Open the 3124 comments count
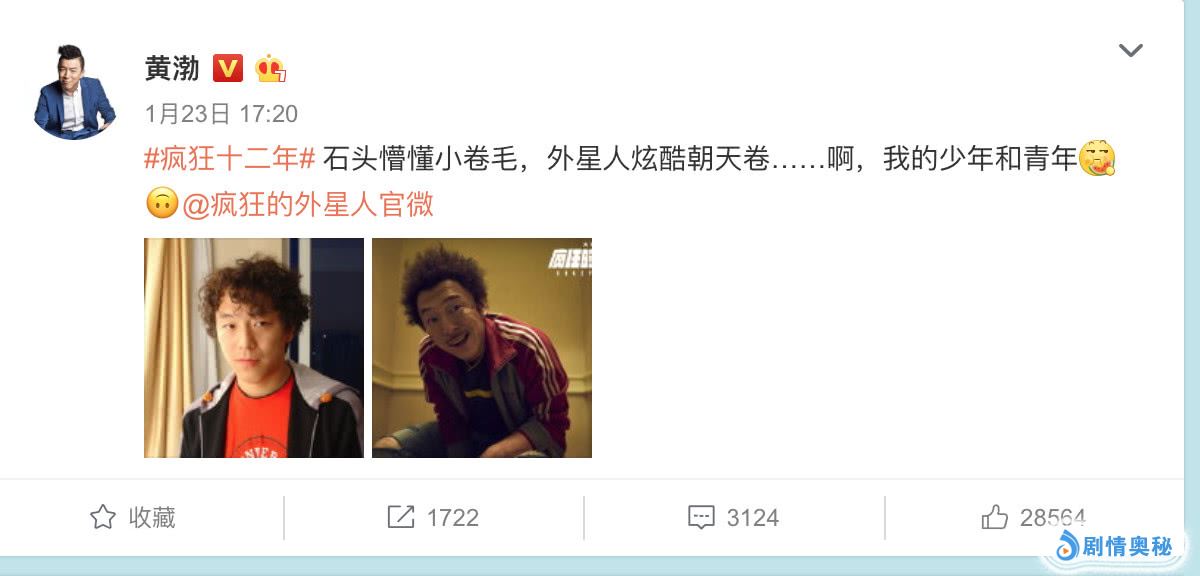Screen dimensions: 1200x576 coord(753,518)
